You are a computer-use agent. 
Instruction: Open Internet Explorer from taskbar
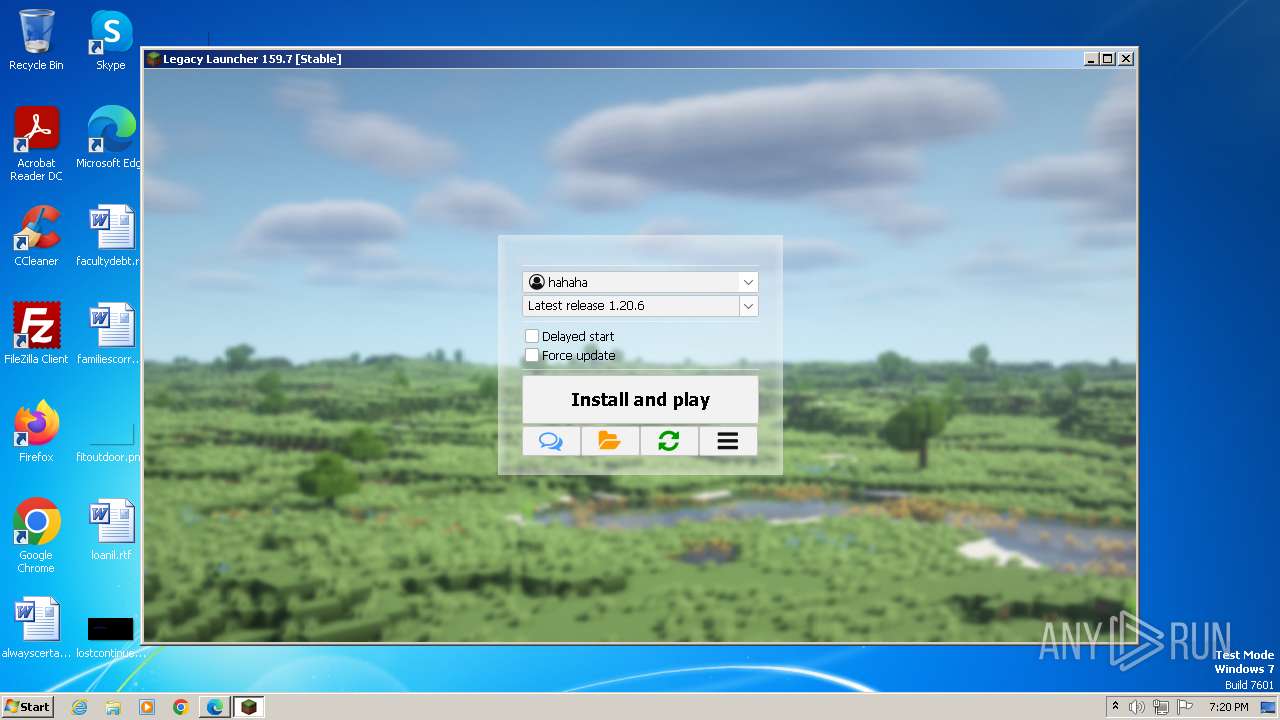point(79,707)
